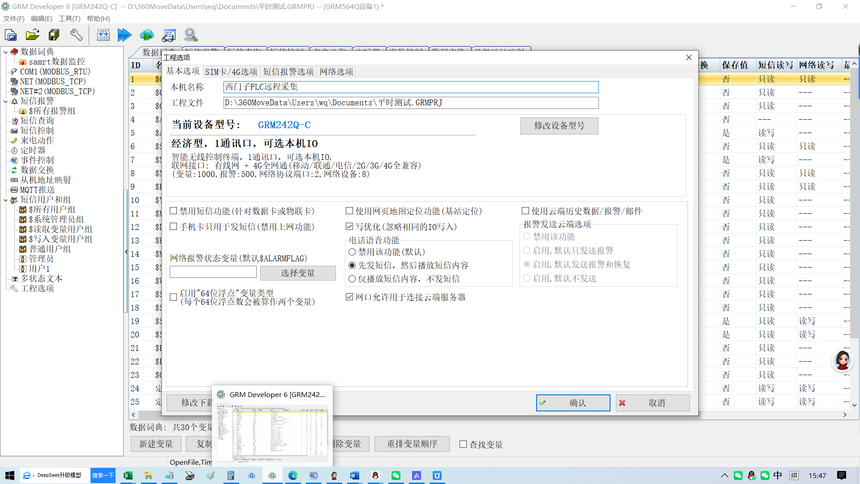Show hidden system tray icons
The height and width of the screenshot is (484, 860).
pyautogui.click(x=725, y=476)
